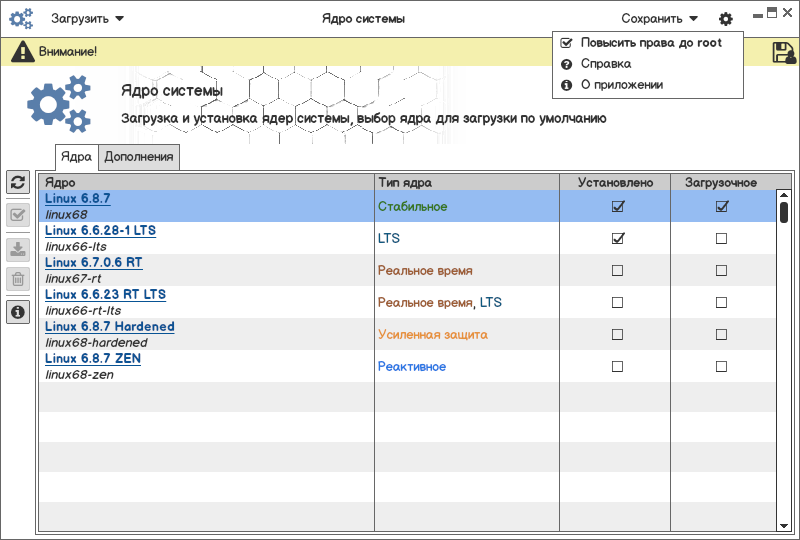Choose О приложении from the menu
The width and height of the screenshot is (800, 540).
point(621,85)
